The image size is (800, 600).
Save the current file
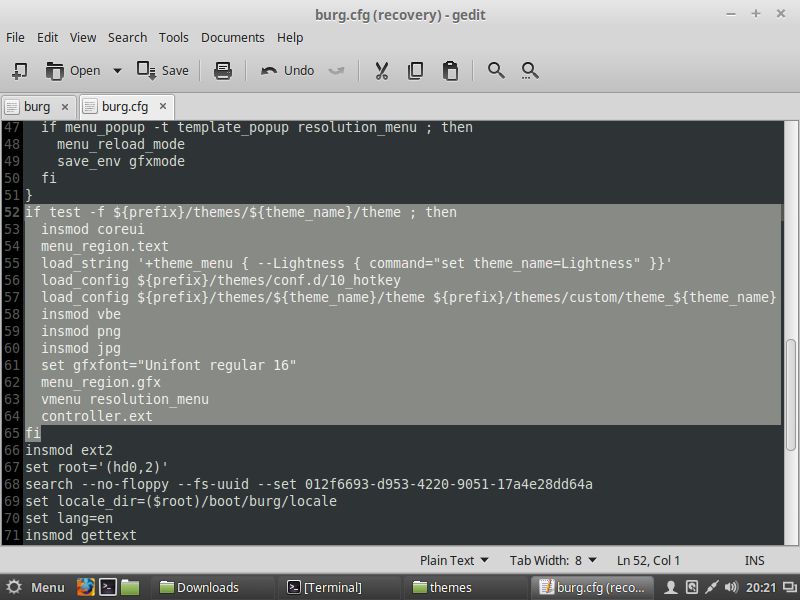[163, 70]
